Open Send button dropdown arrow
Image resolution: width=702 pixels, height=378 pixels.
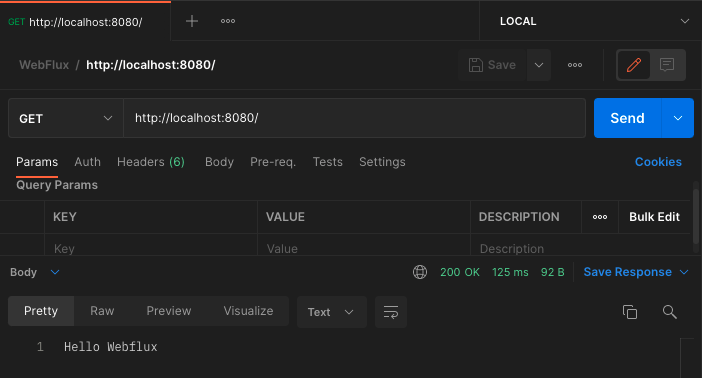[678, 118]
